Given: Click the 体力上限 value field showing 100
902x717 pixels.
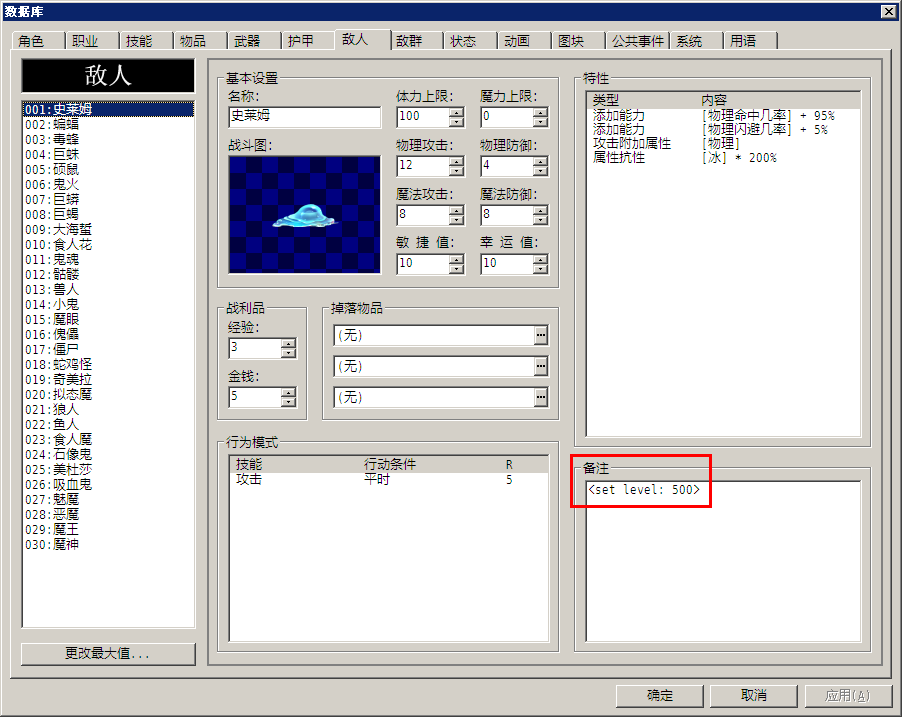Looking at the screenshot, I should pos(423,117).
